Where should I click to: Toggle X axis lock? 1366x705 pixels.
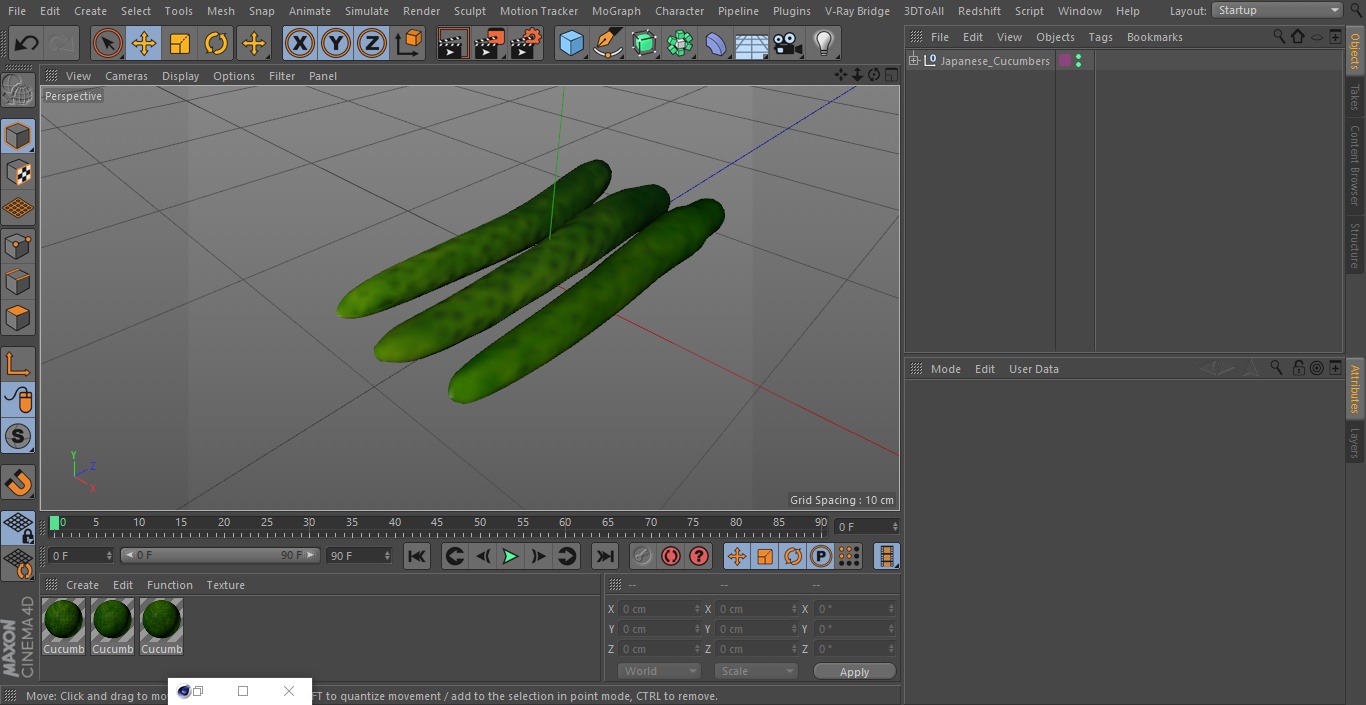(x=300, y=43)
